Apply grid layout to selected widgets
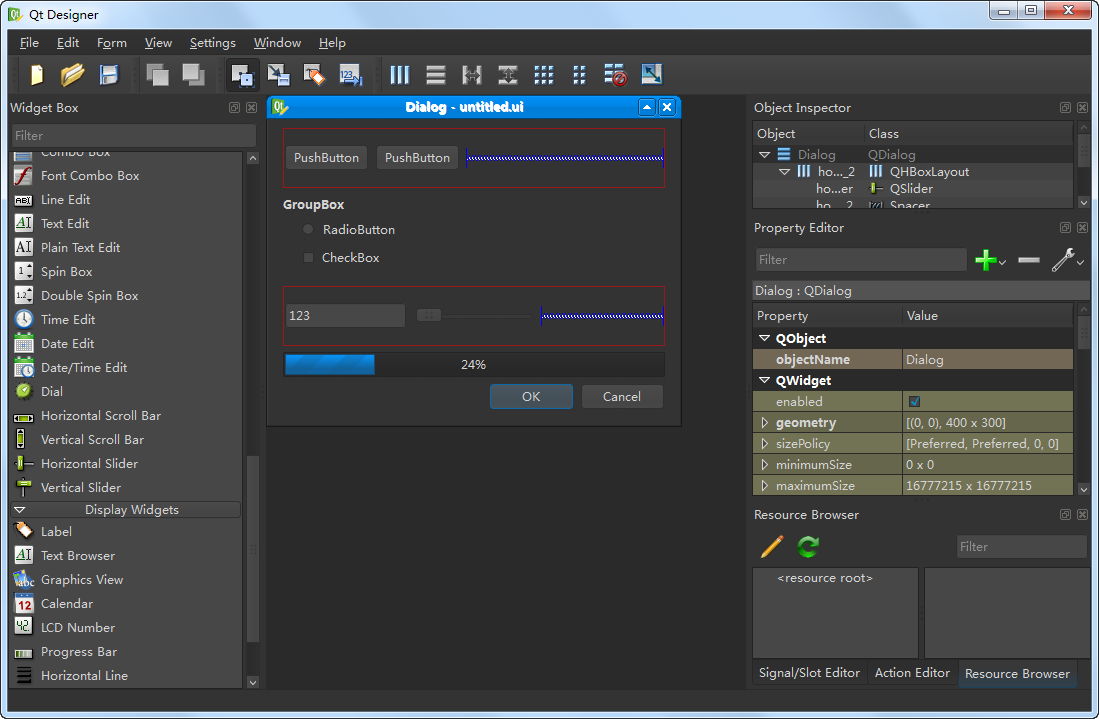This screenshot has width=1099, height=719. tap(544, 74)
